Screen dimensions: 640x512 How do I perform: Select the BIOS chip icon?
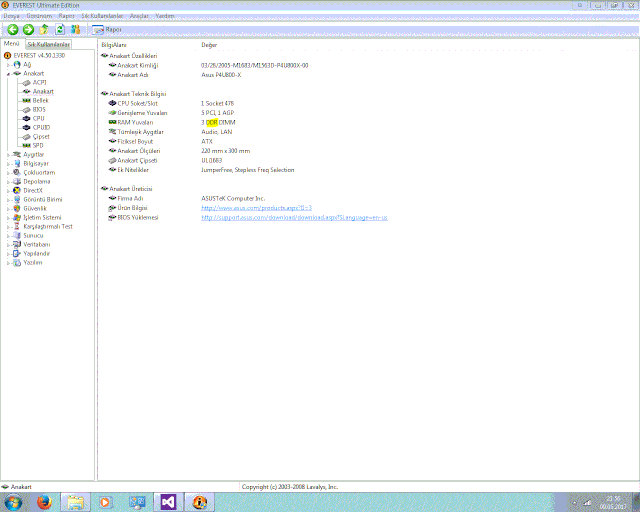[27, 109]
